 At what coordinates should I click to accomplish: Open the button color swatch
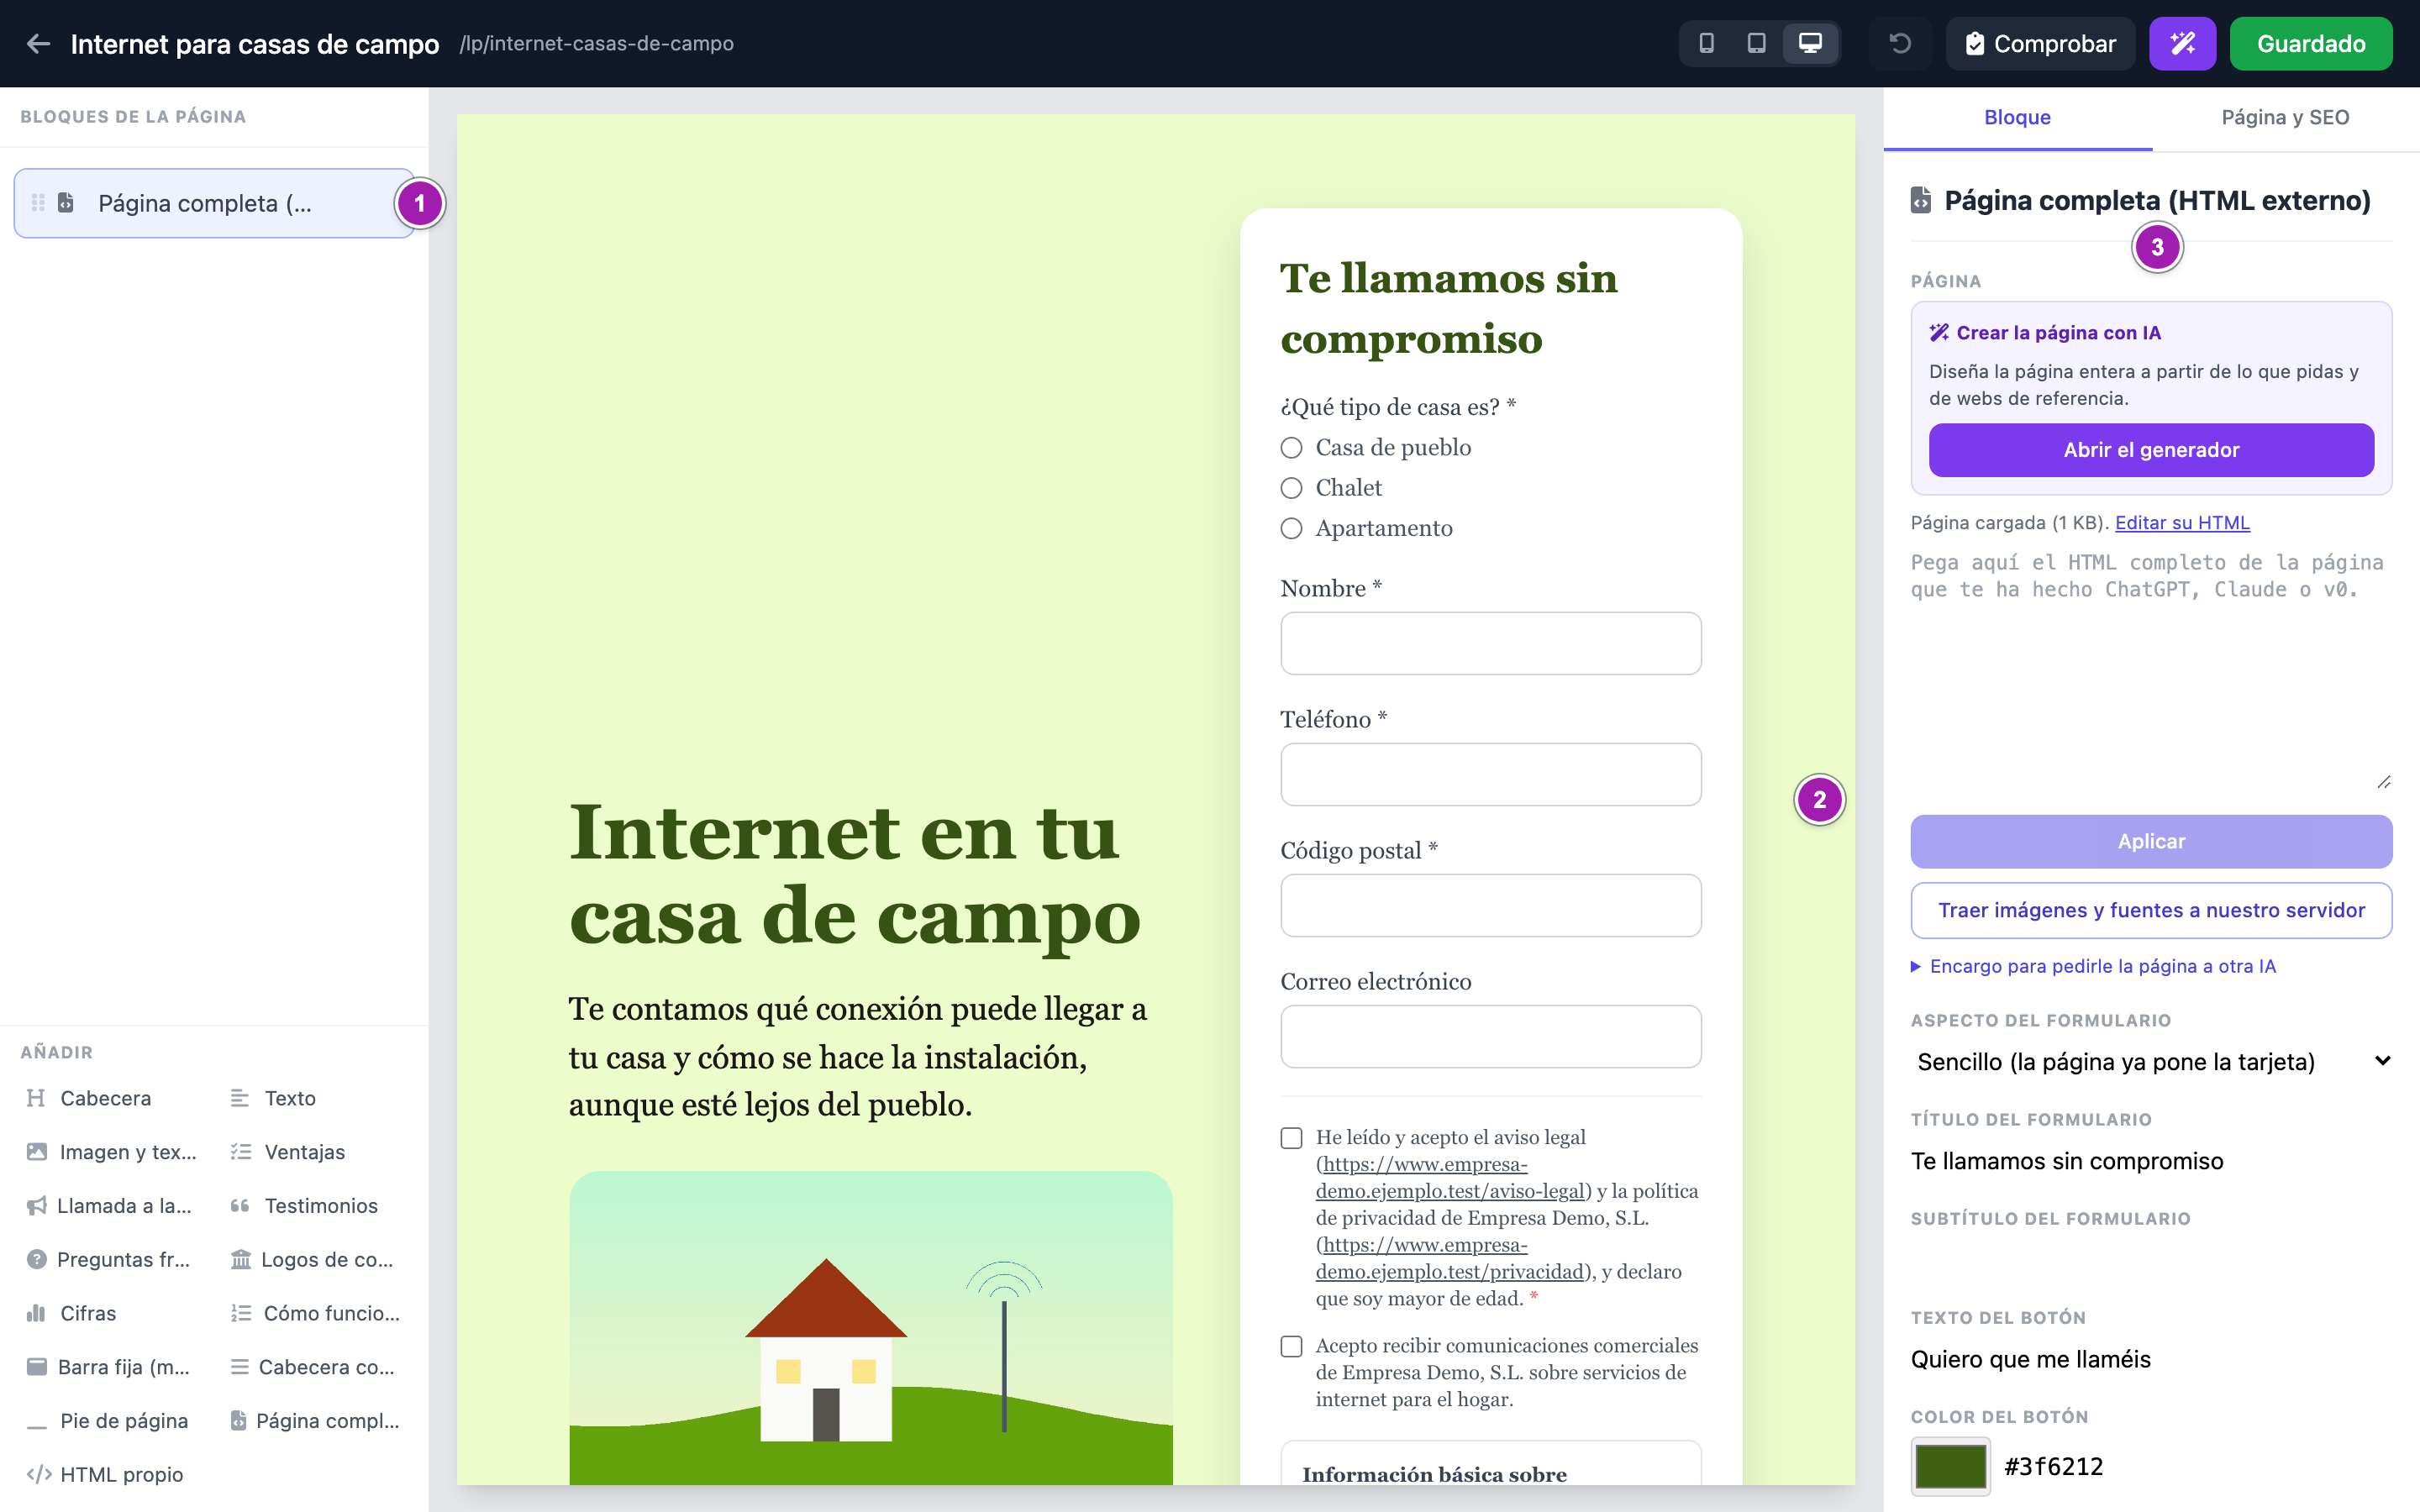coord(1950,1466)
